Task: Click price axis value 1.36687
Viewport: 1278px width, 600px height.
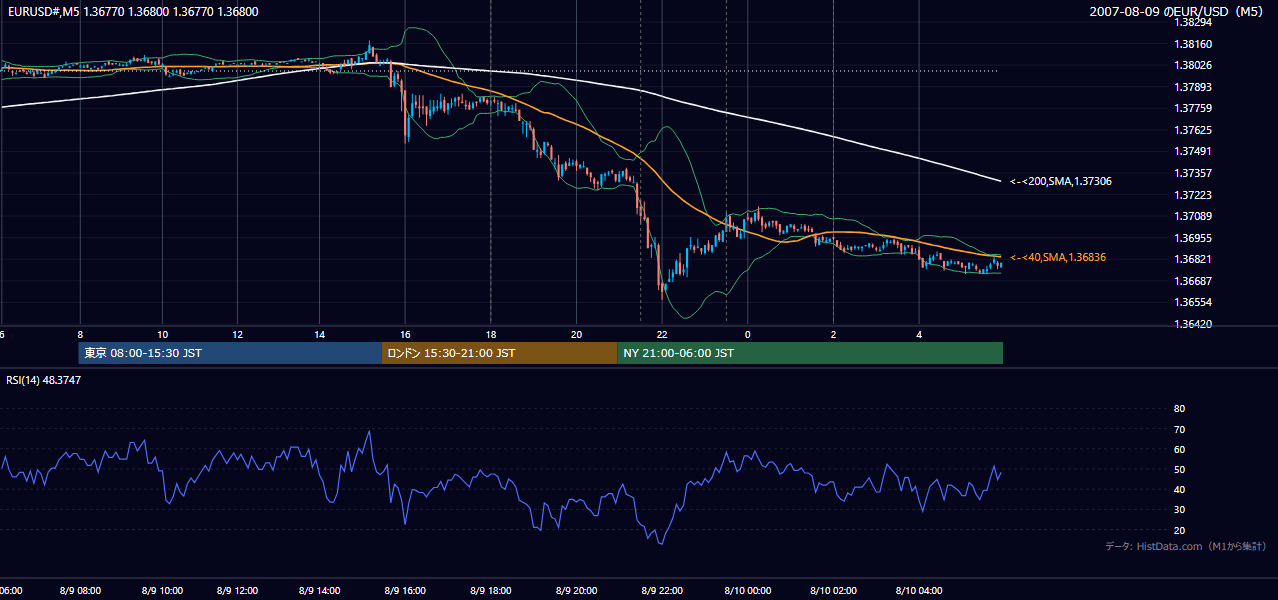Action: [1193, 281]
